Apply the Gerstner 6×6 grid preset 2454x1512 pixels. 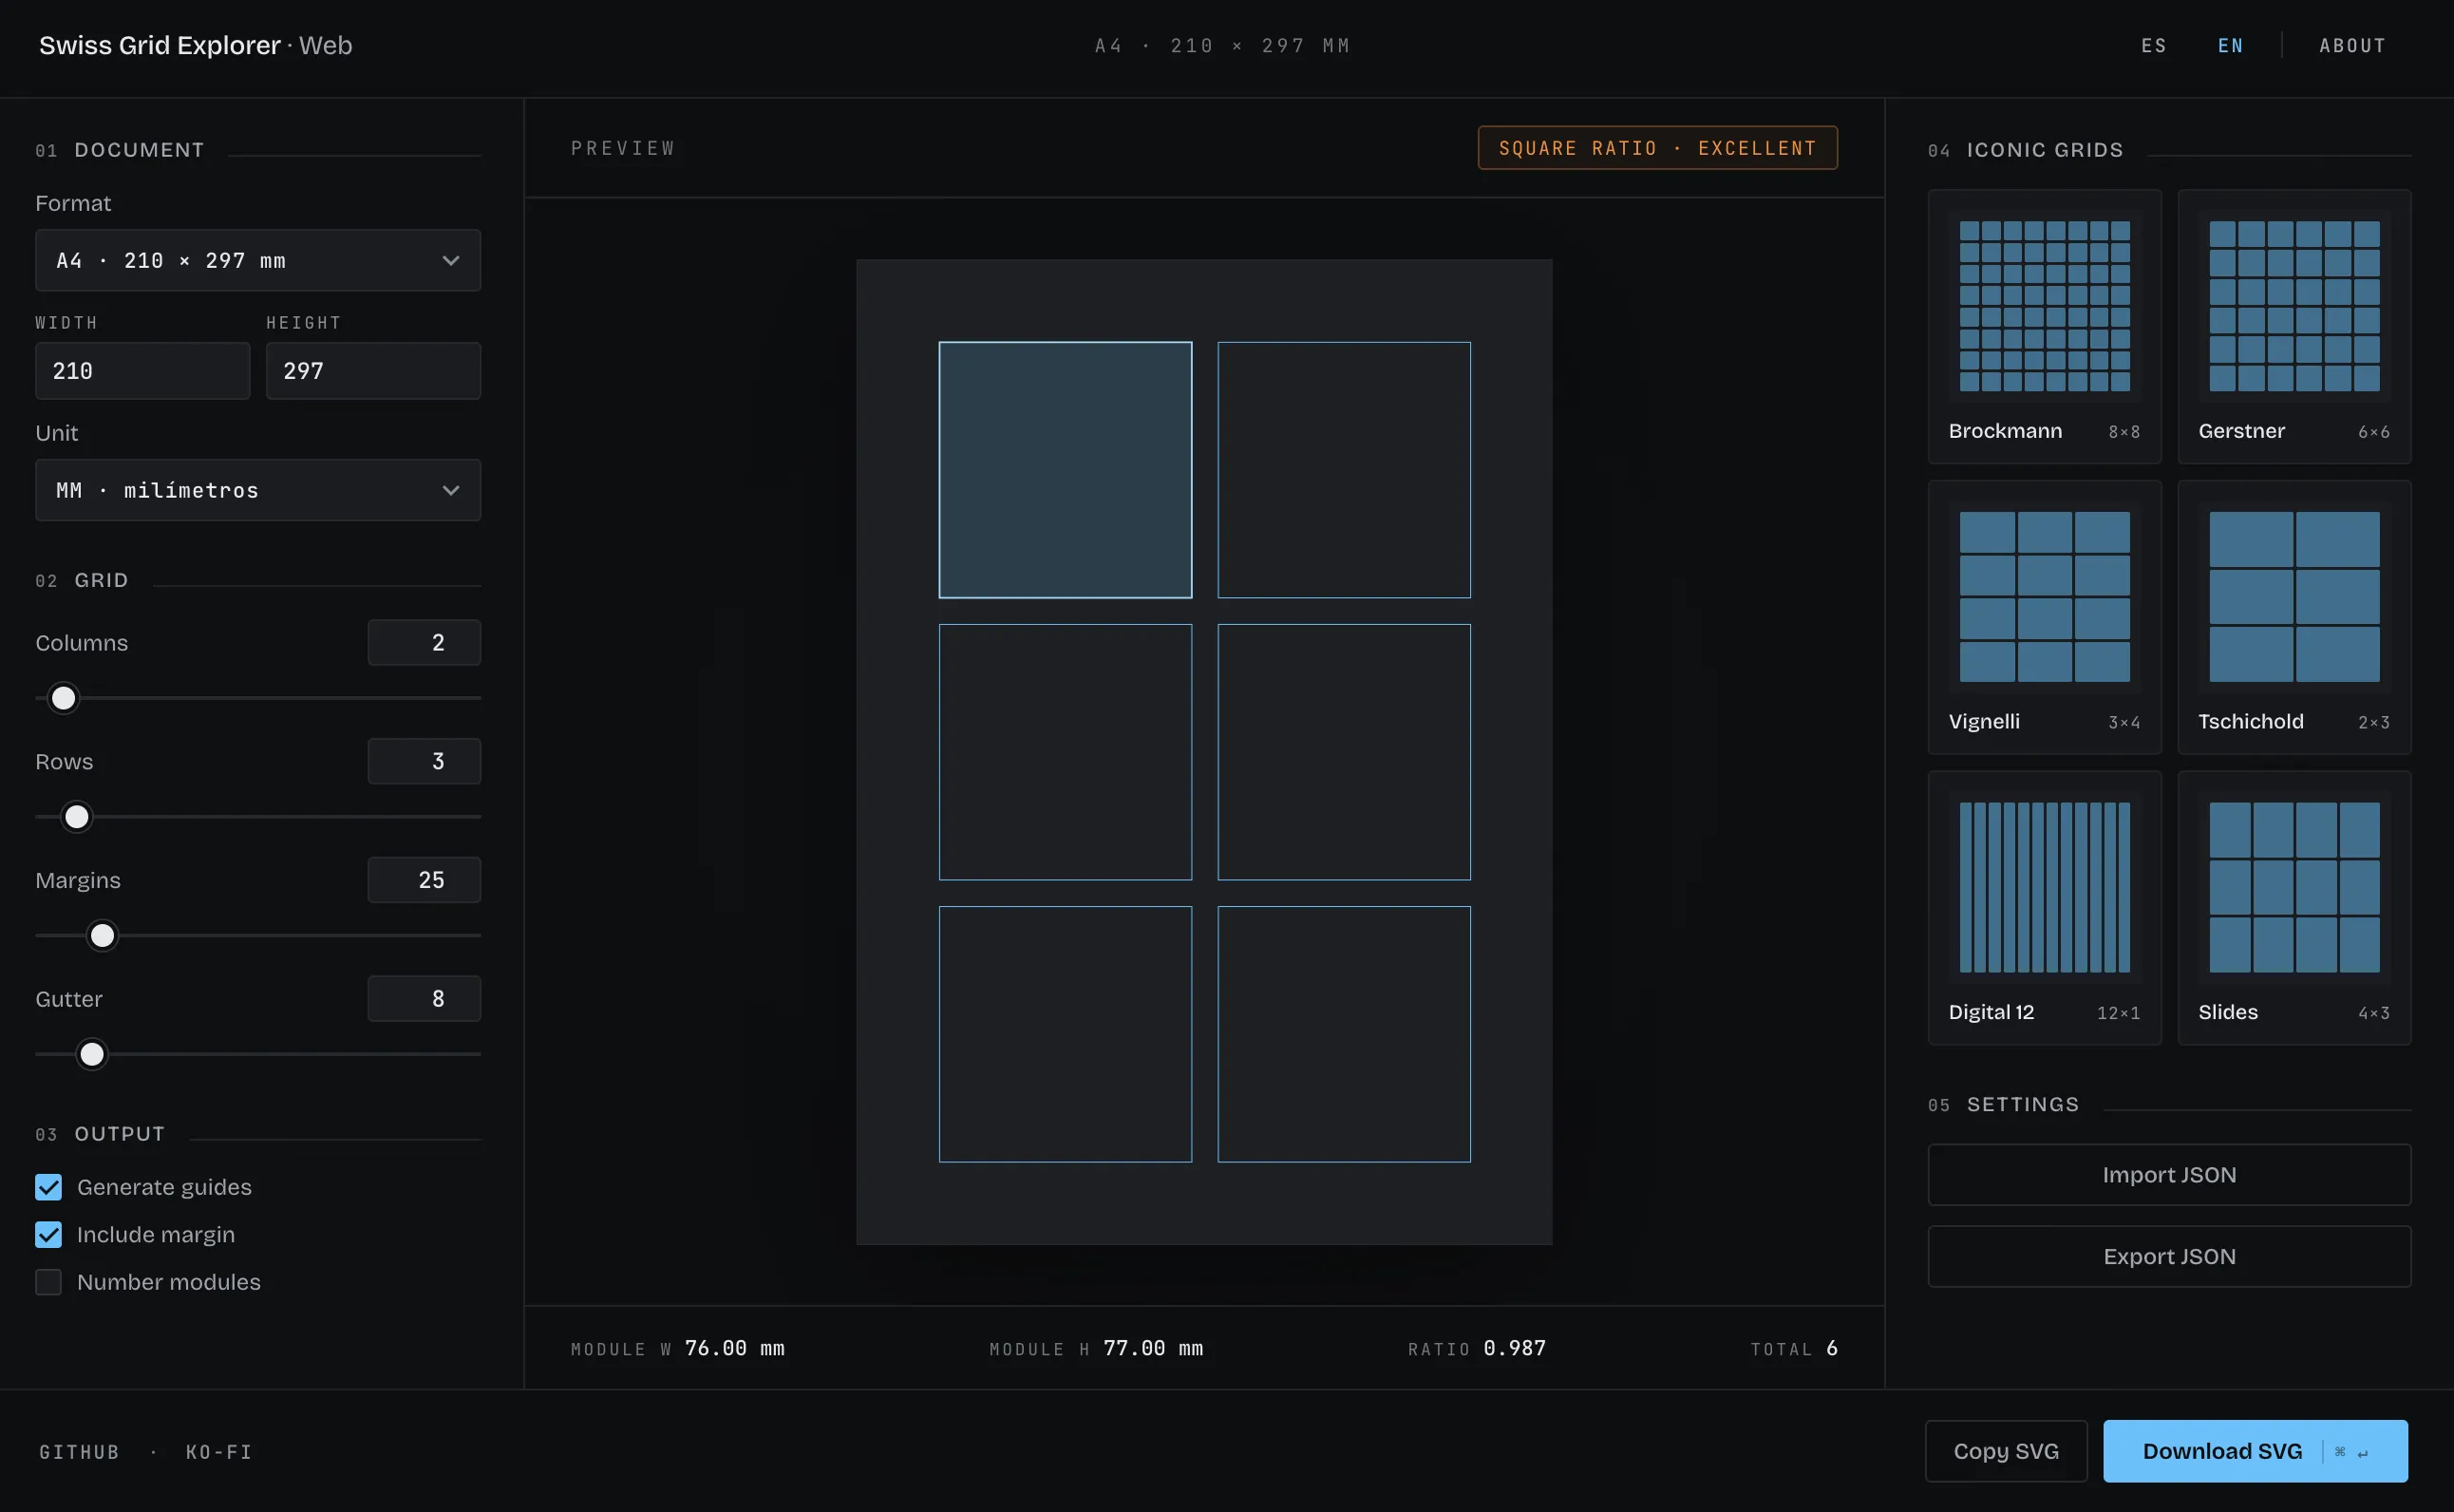[x=2294, y=326]
